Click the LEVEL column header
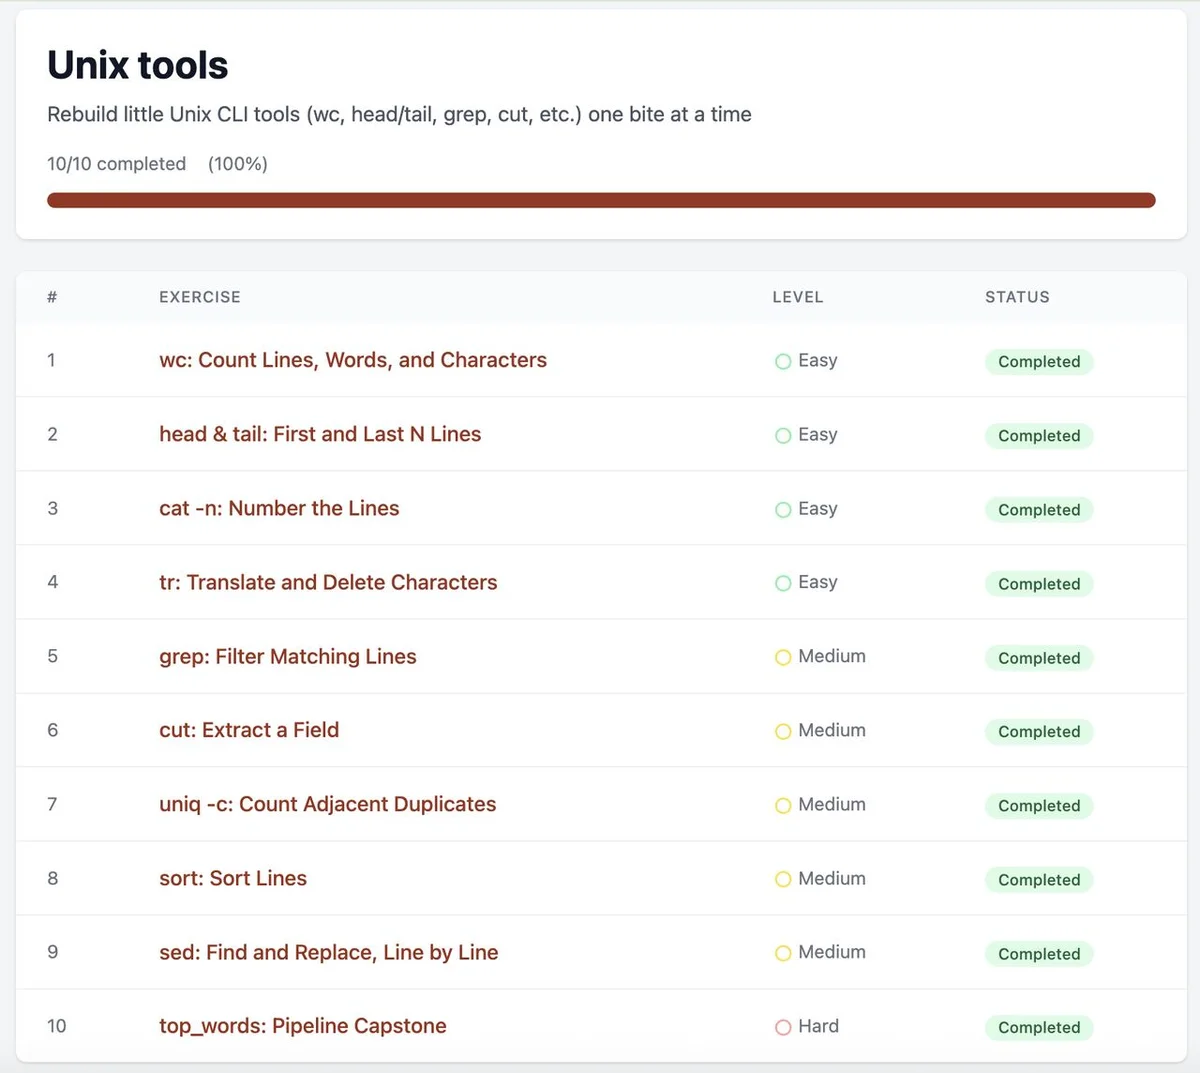The width and height of the screenshot is (1200, 1073). tap(798, 297)
